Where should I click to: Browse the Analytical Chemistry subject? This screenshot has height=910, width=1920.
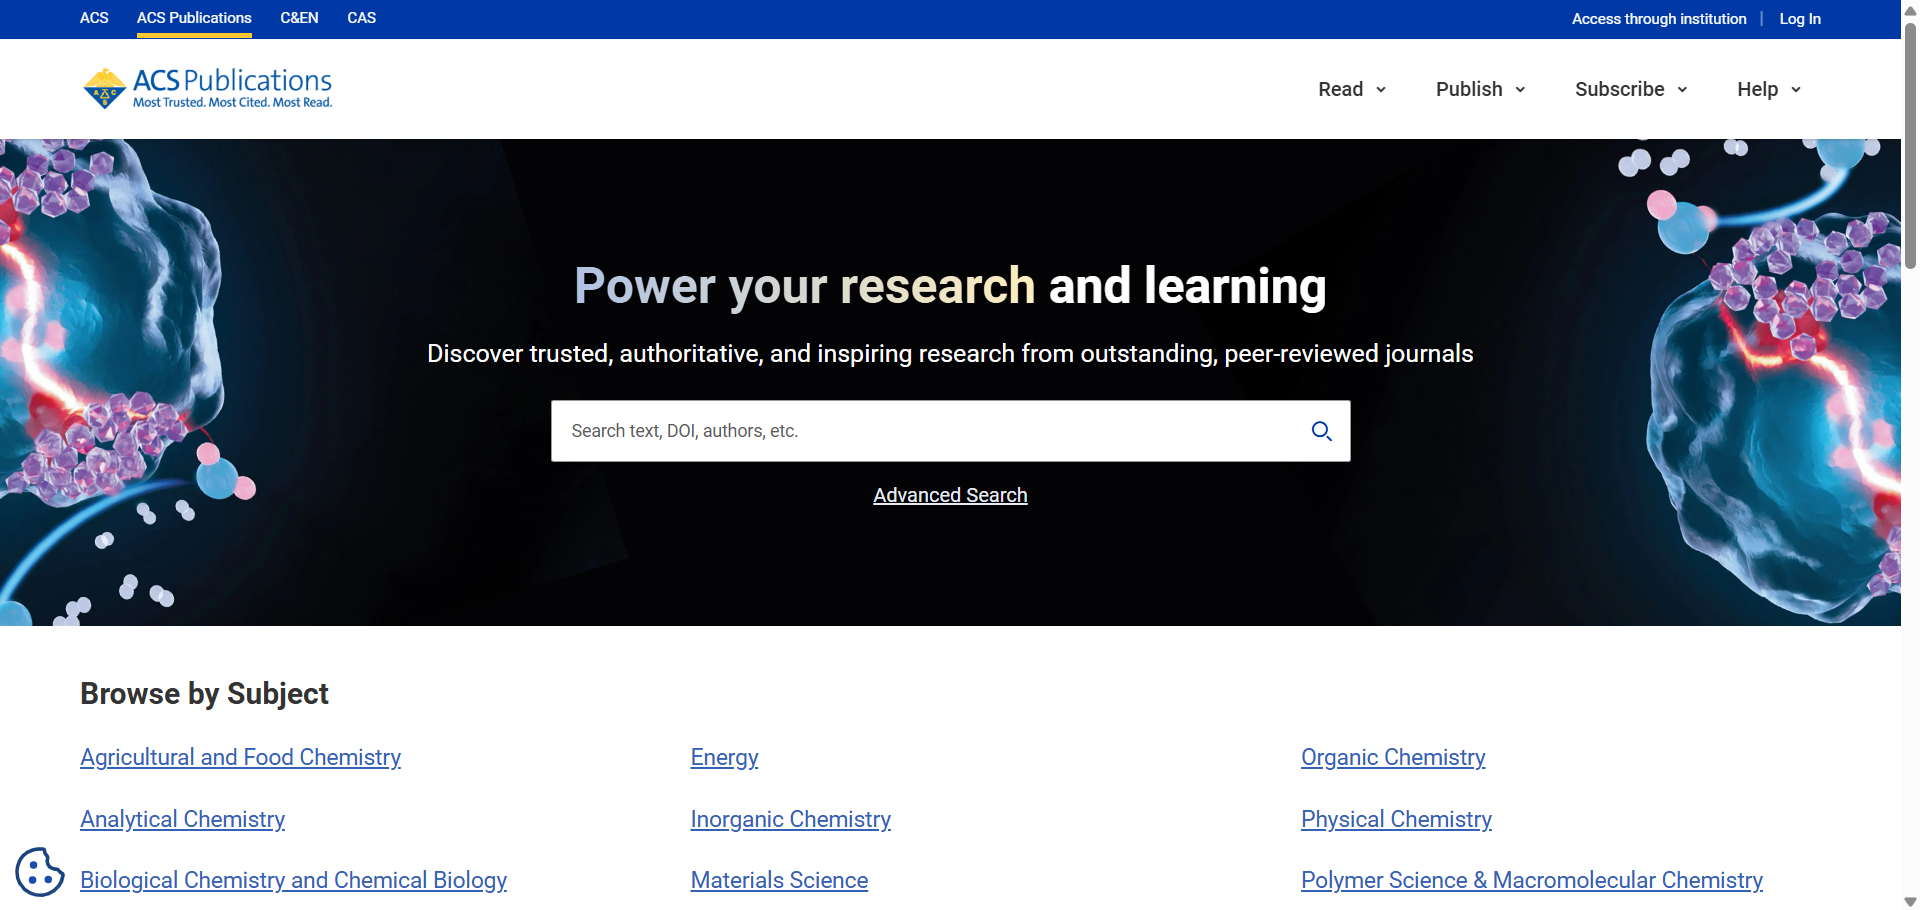point(182,819)
